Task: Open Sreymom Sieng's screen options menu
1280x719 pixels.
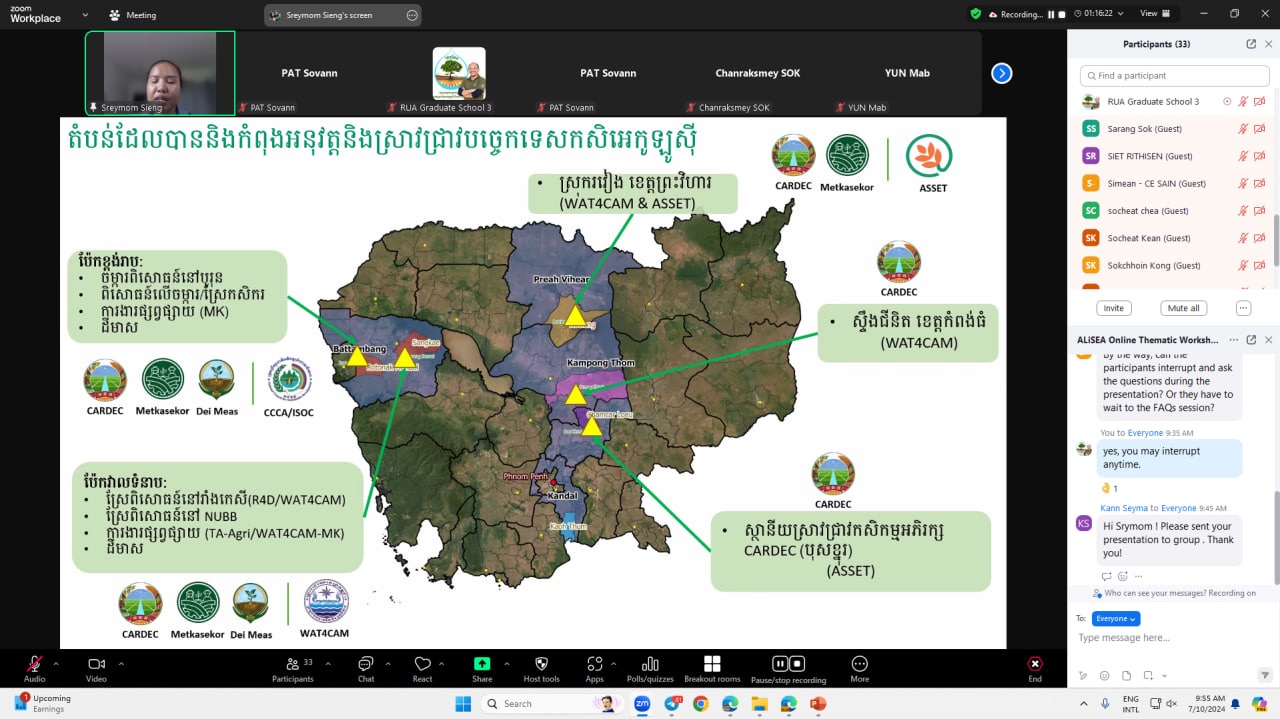Action: 412,15
